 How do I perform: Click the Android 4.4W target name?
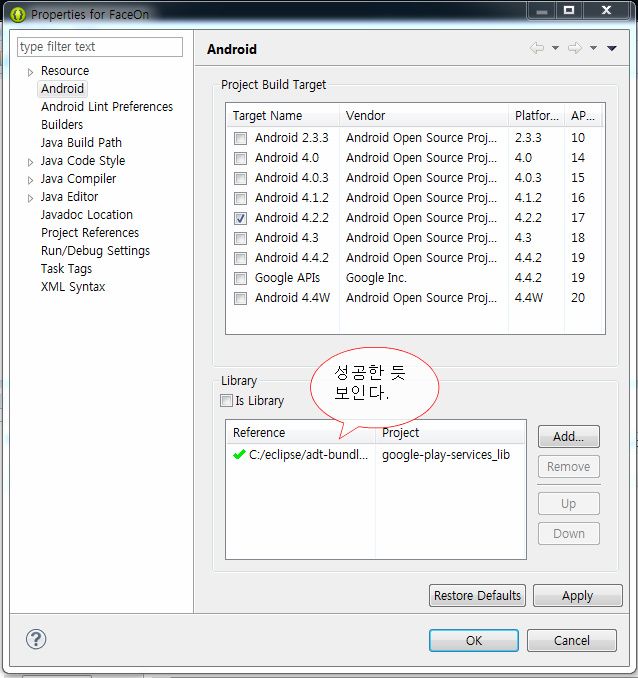(x=292, y=297)
